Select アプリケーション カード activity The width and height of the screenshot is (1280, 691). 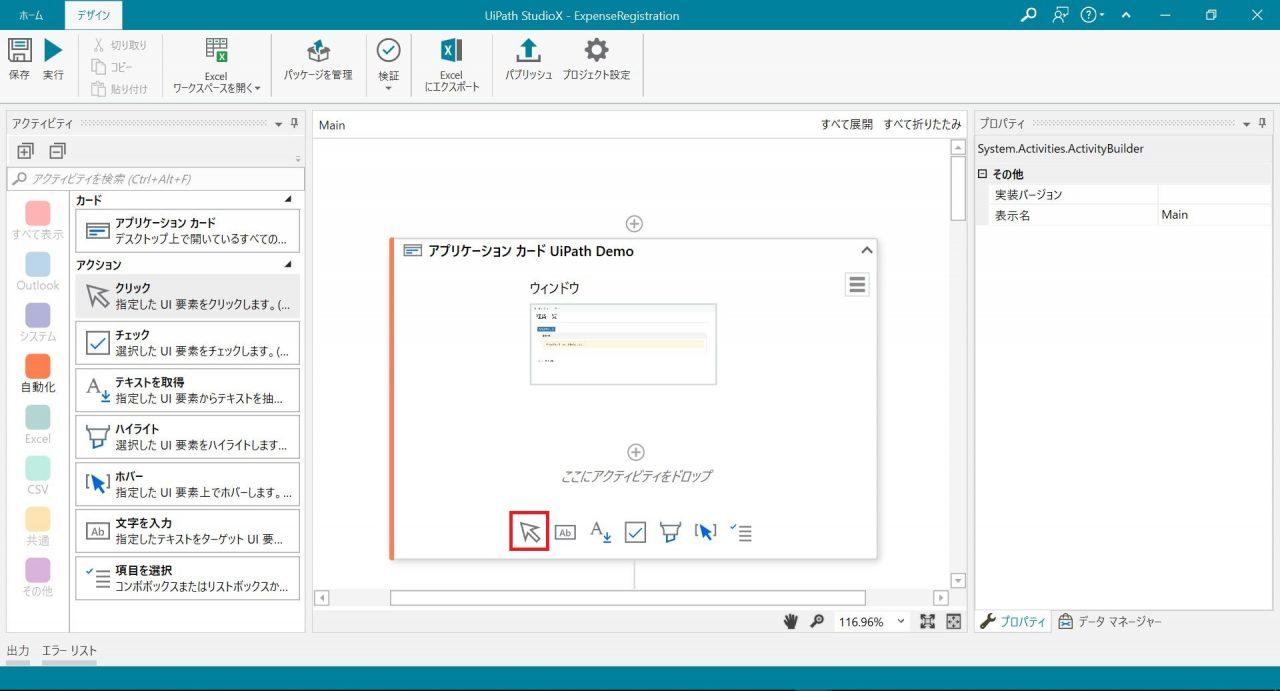pyautogui.click(x=187, y=231)
